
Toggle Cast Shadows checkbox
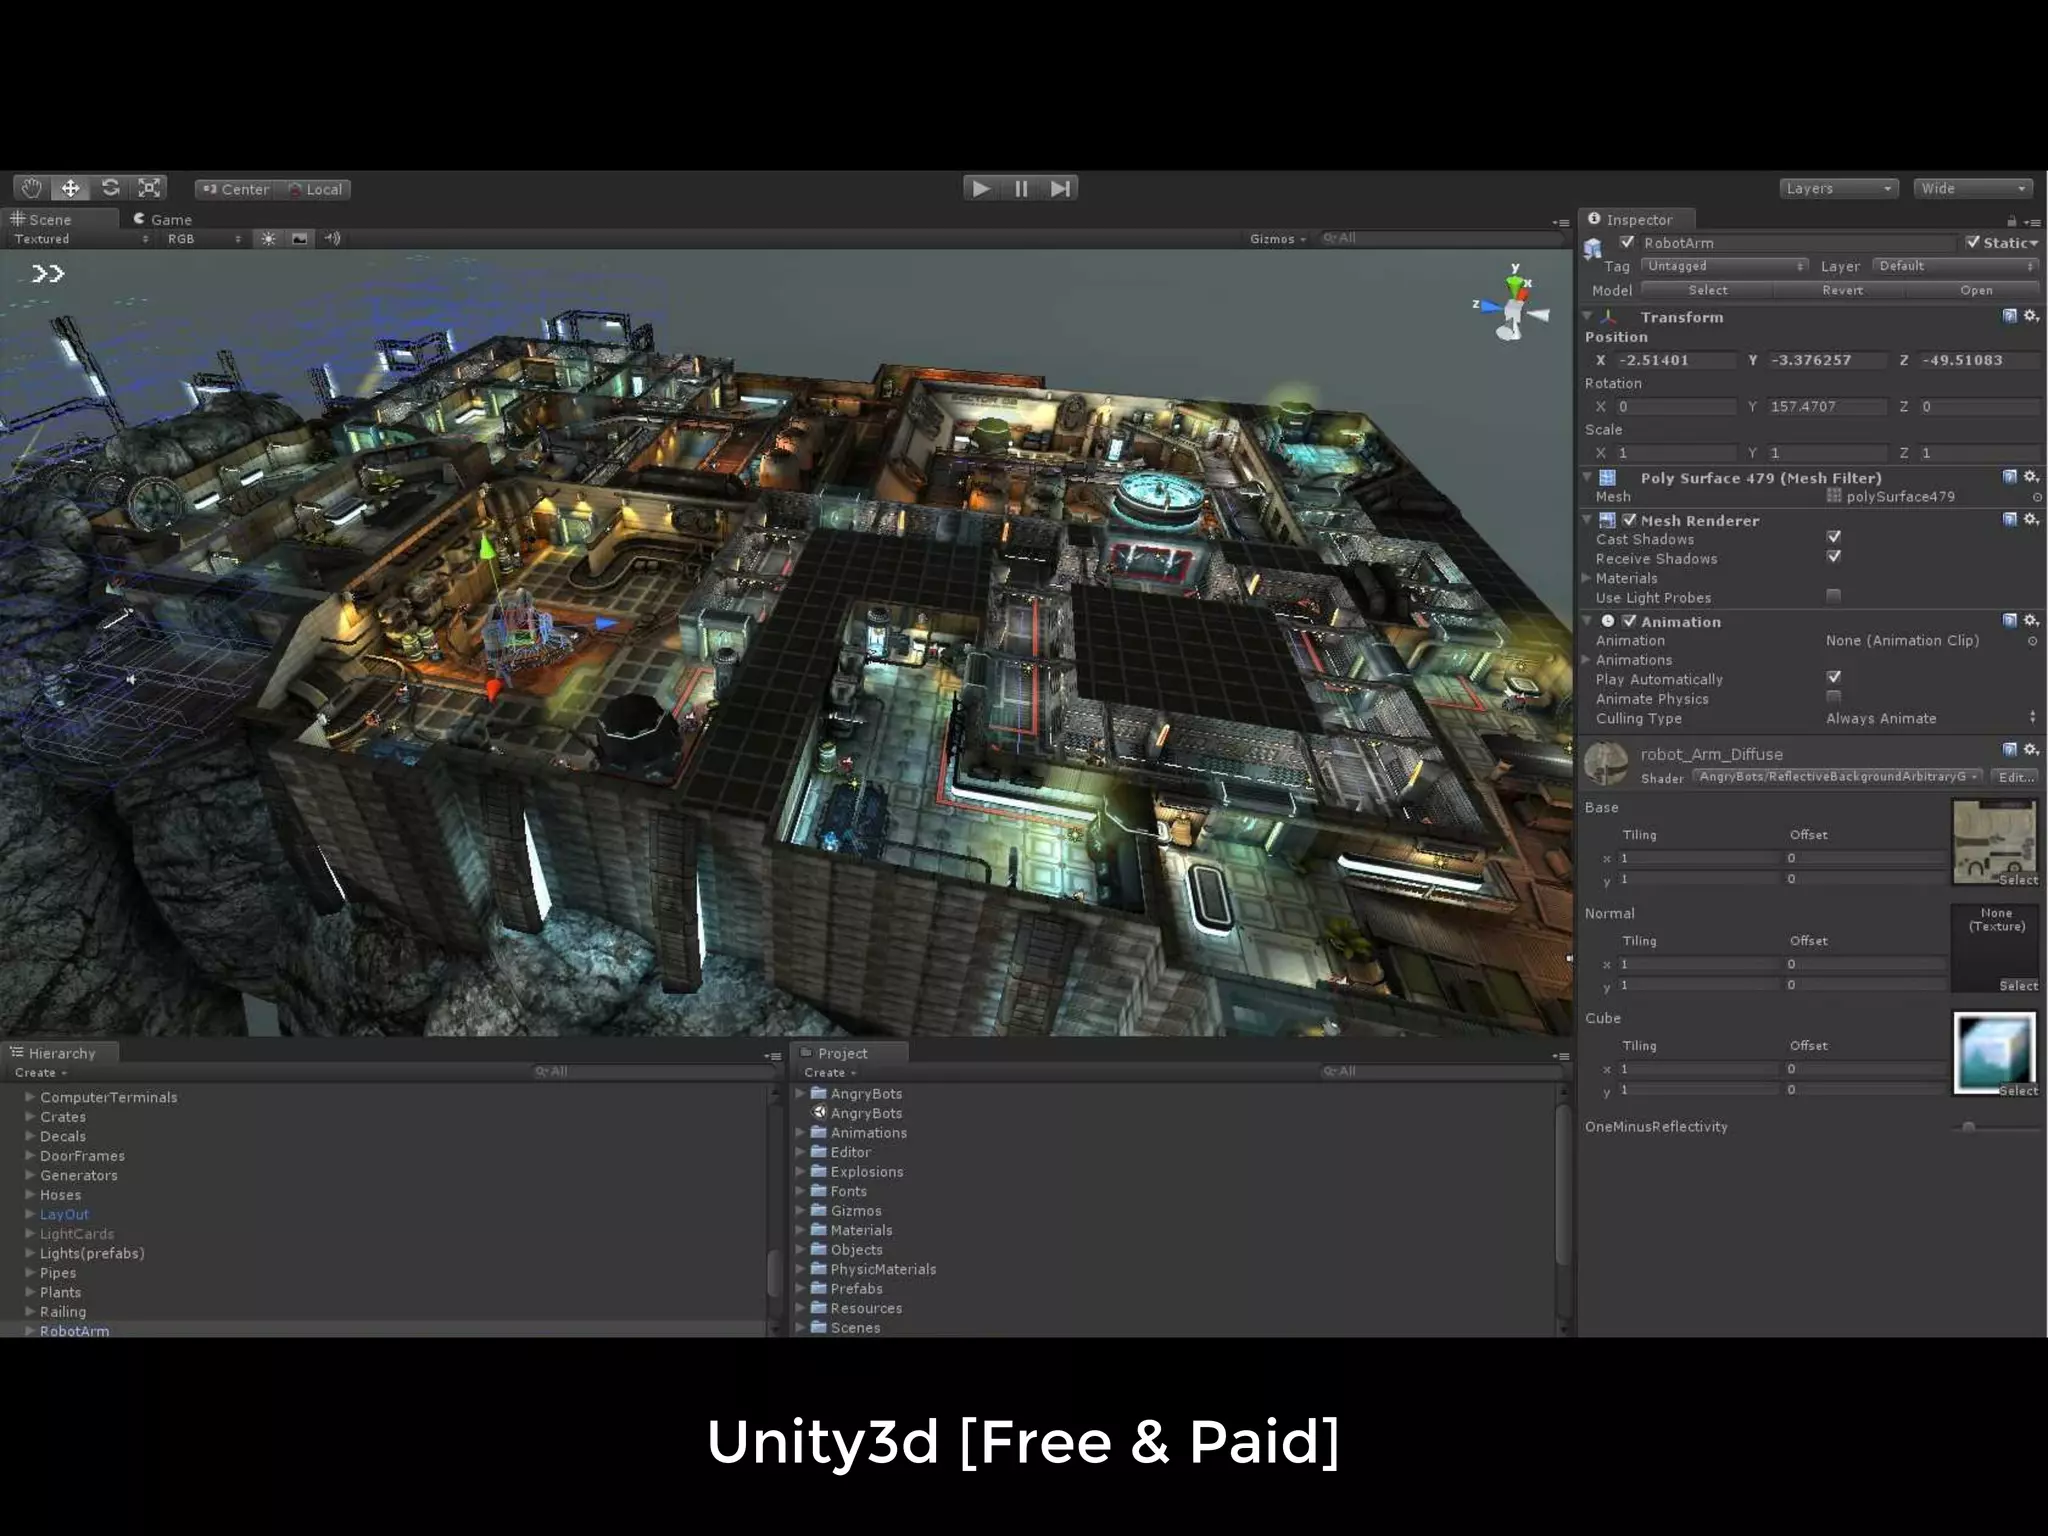[x=1833, y=537]
